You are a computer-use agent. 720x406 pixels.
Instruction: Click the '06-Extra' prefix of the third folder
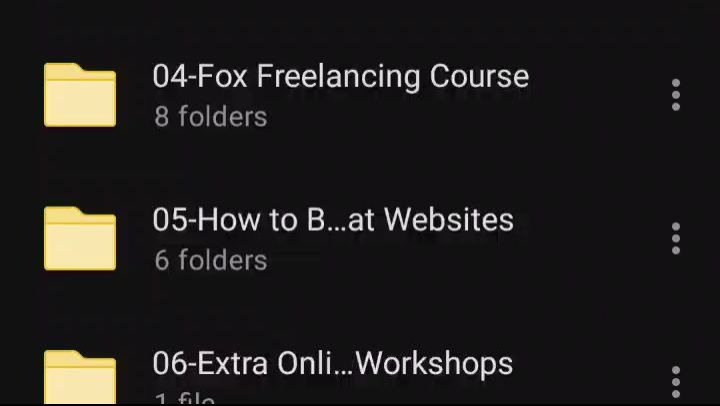tap(210, 363)
